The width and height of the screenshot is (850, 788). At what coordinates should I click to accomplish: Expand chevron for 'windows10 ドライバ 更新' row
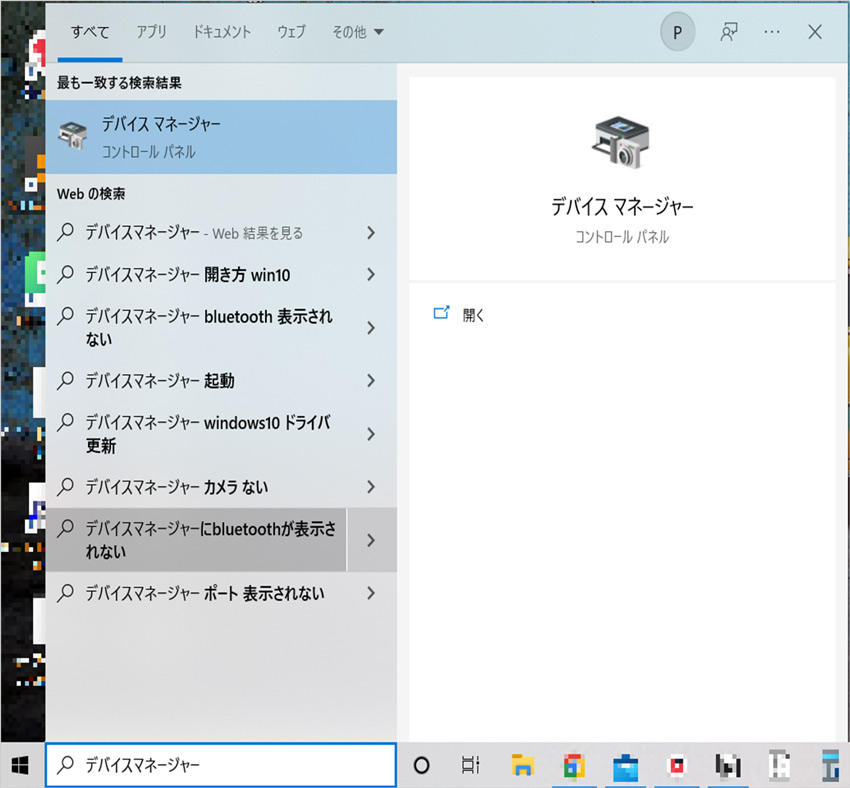pos(371,434)
